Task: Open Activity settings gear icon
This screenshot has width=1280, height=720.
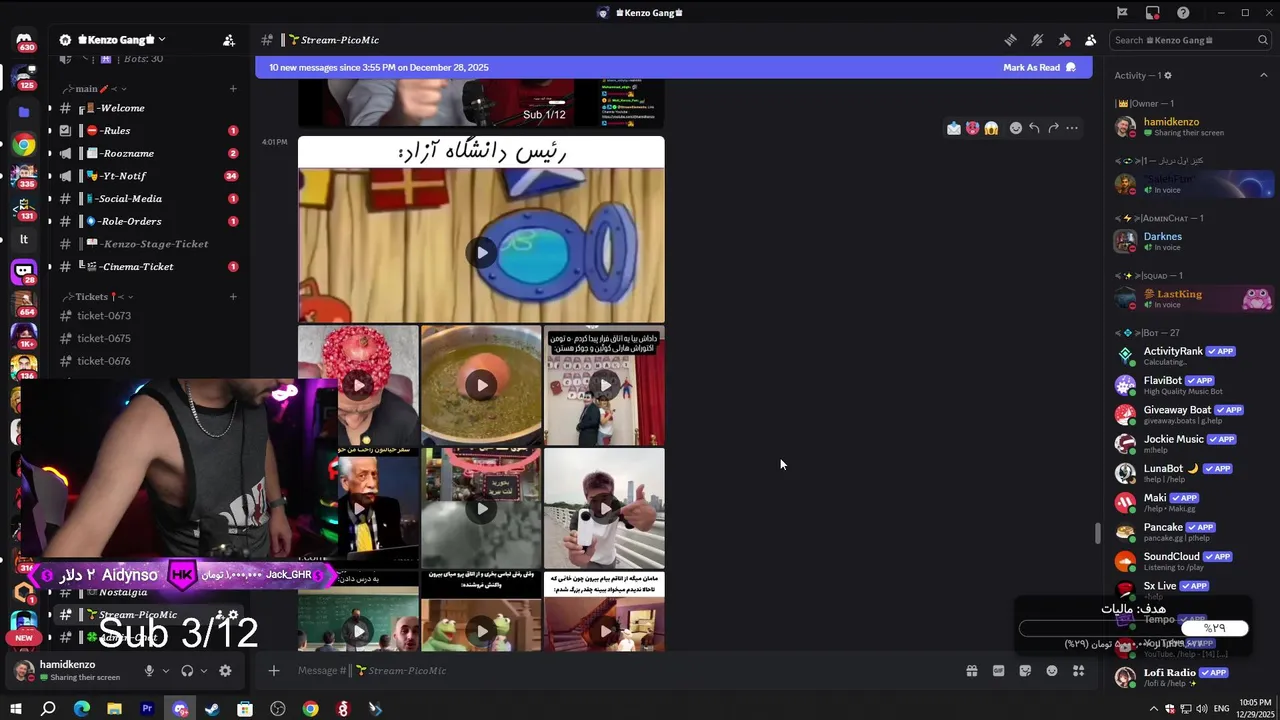Action: 1167,75
